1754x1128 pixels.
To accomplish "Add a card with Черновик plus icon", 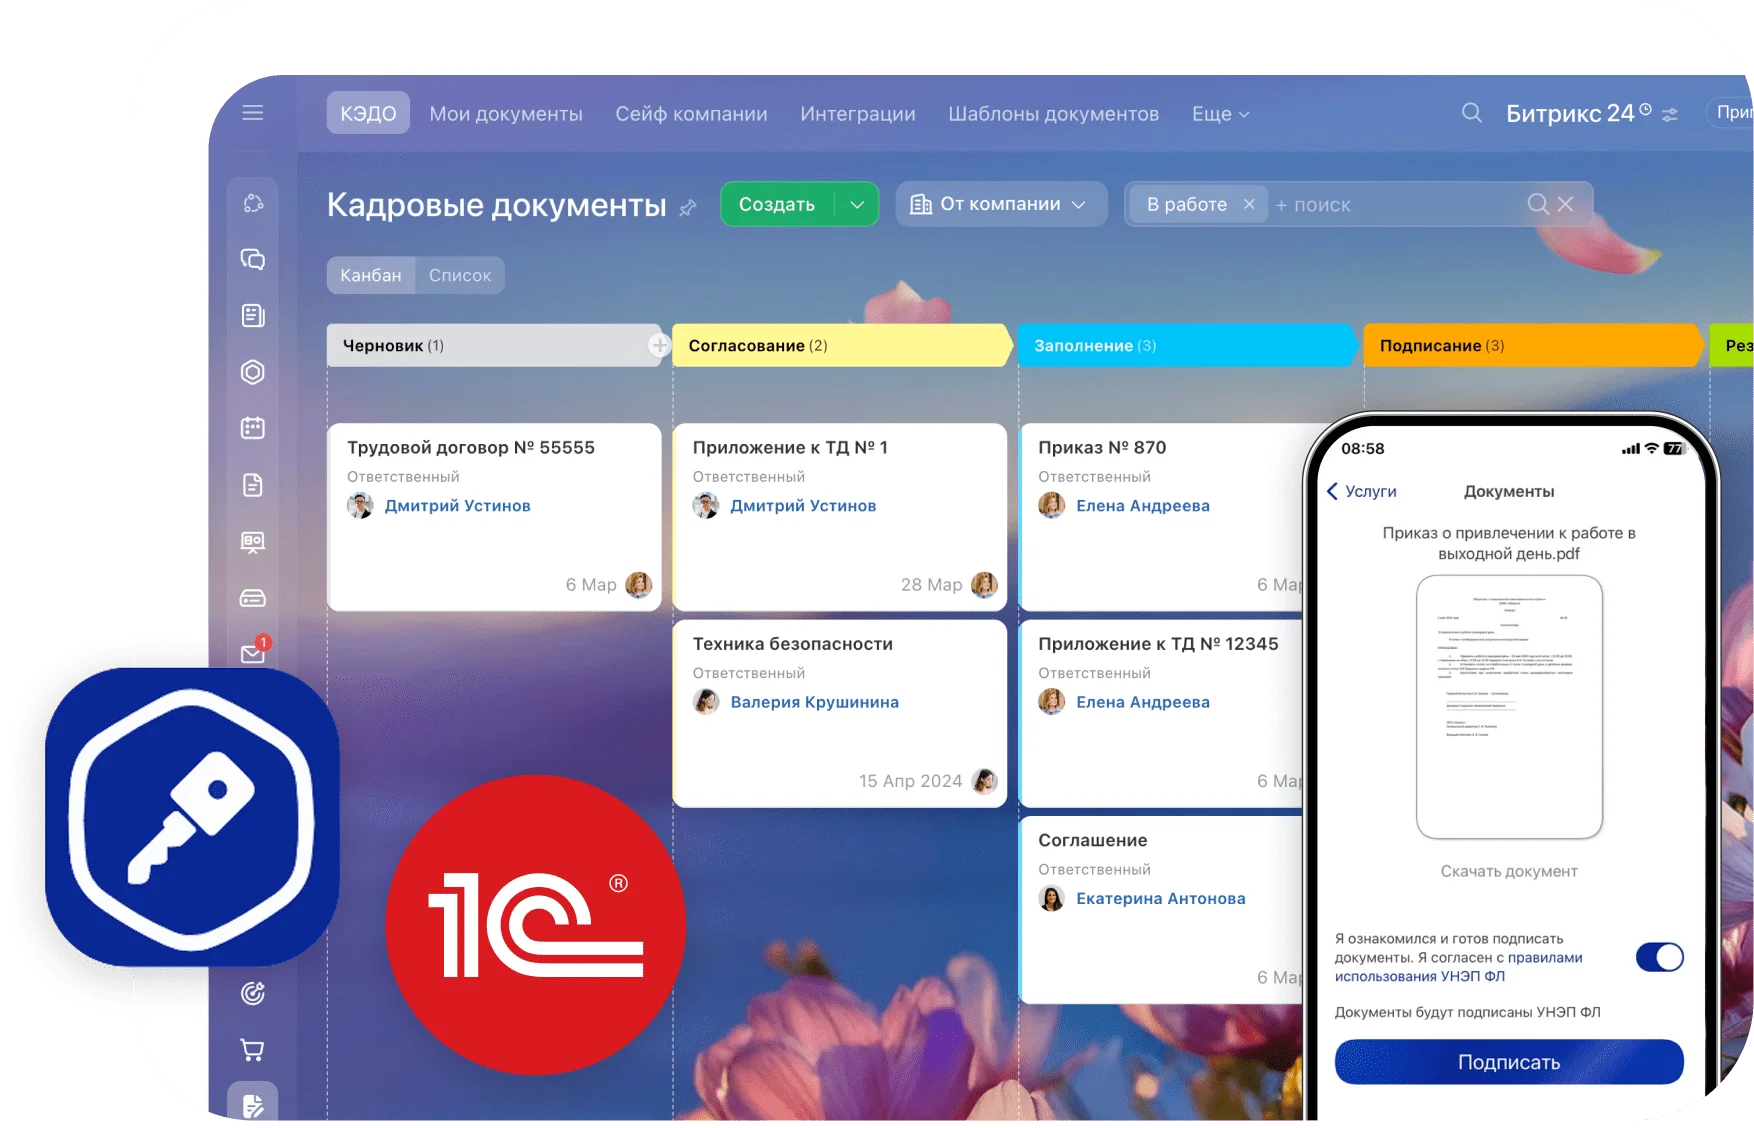I will (659, 346).
